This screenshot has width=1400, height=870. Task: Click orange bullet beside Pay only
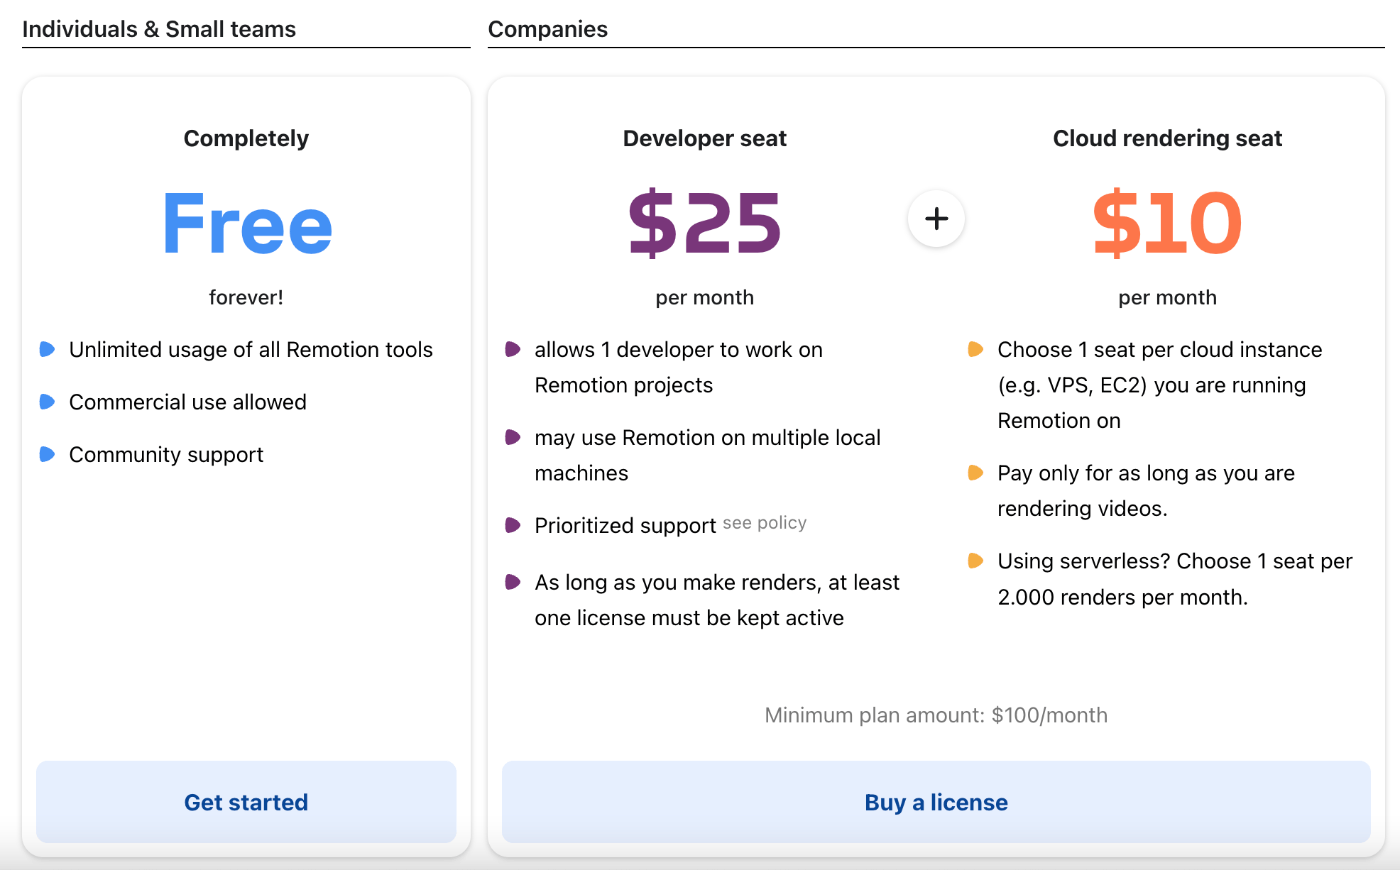point(976,473)
